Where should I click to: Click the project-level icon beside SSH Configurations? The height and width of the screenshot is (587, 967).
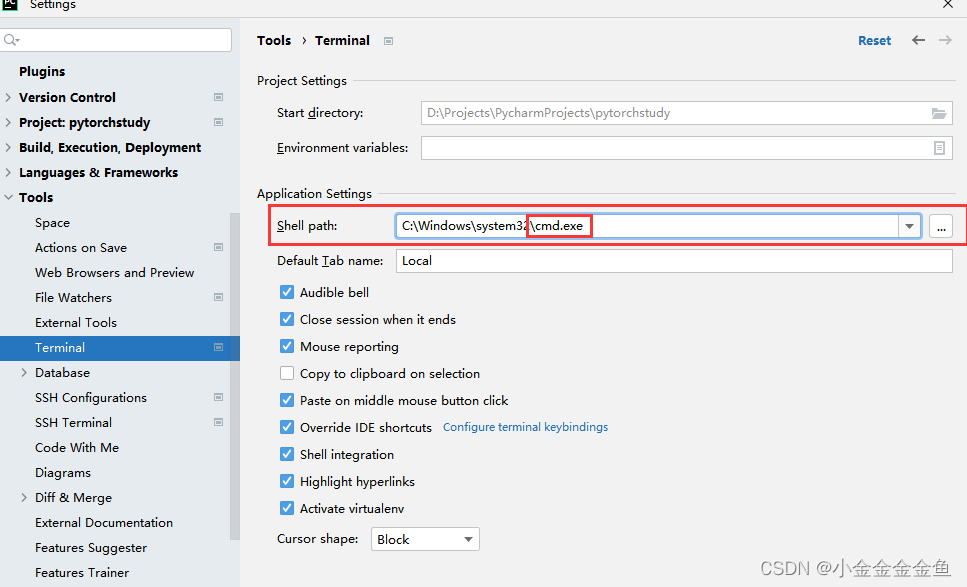click(x=218, y=397)
